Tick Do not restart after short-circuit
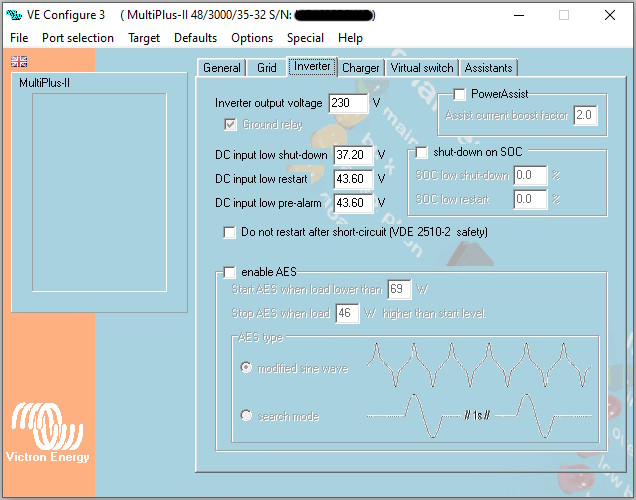 click(230, 232)
